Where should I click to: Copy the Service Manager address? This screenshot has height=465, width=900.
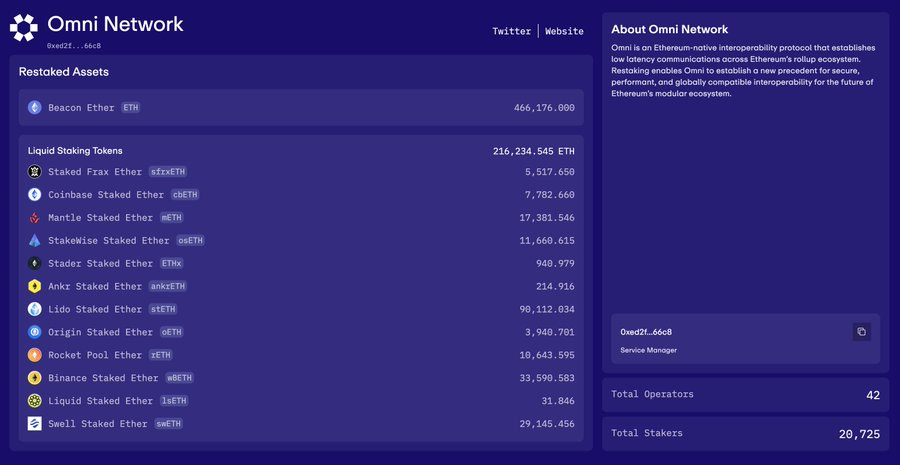tap(862, 332)
